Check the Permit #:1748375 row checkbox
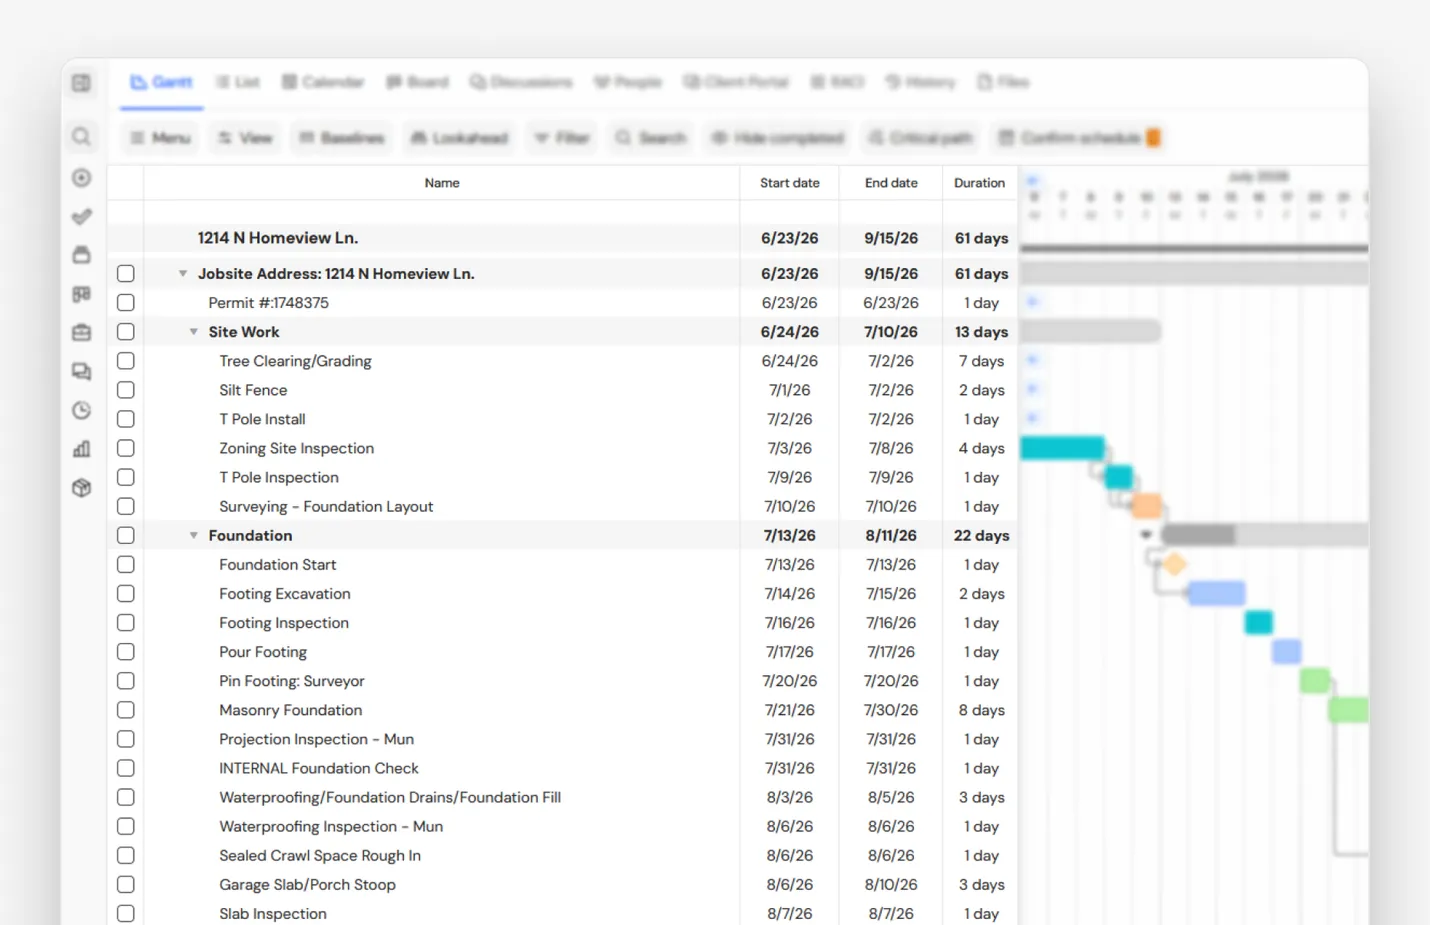 [x=125, y=303]
